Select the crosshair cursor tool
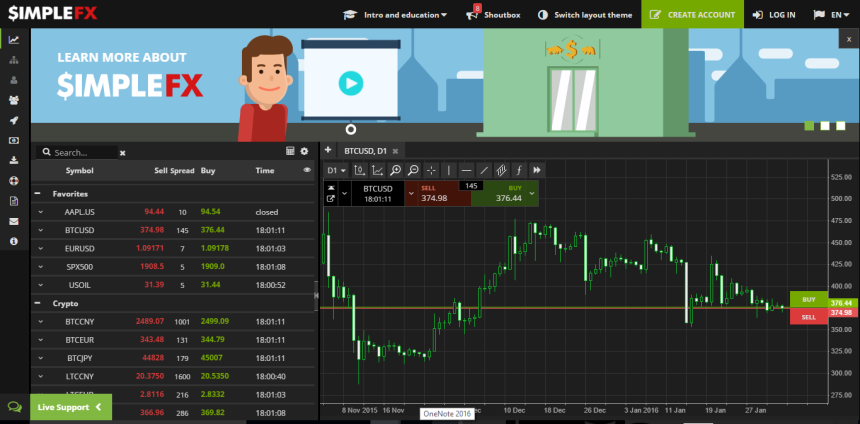The image size is (860, 424). tap(430, 170)
